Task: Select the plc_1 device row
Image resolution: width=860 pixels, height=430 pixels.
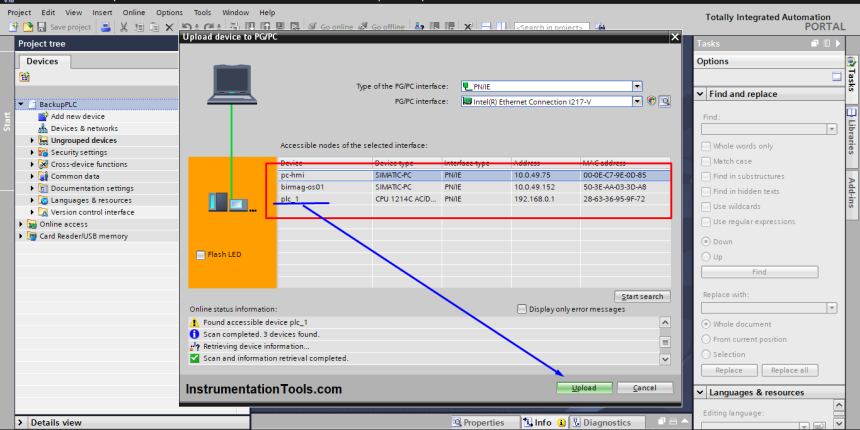Action: [475, 199]
